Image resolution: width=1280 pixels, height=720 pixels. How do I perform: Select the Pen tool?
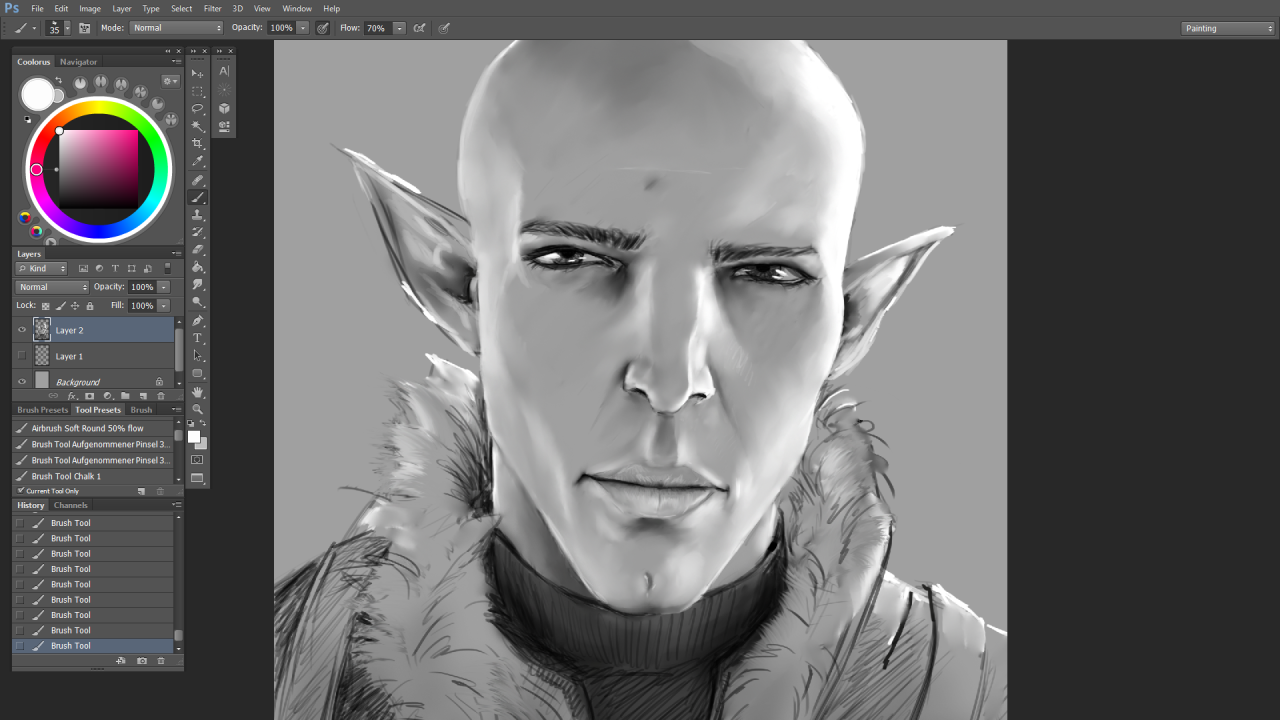(x=197, y=321)
